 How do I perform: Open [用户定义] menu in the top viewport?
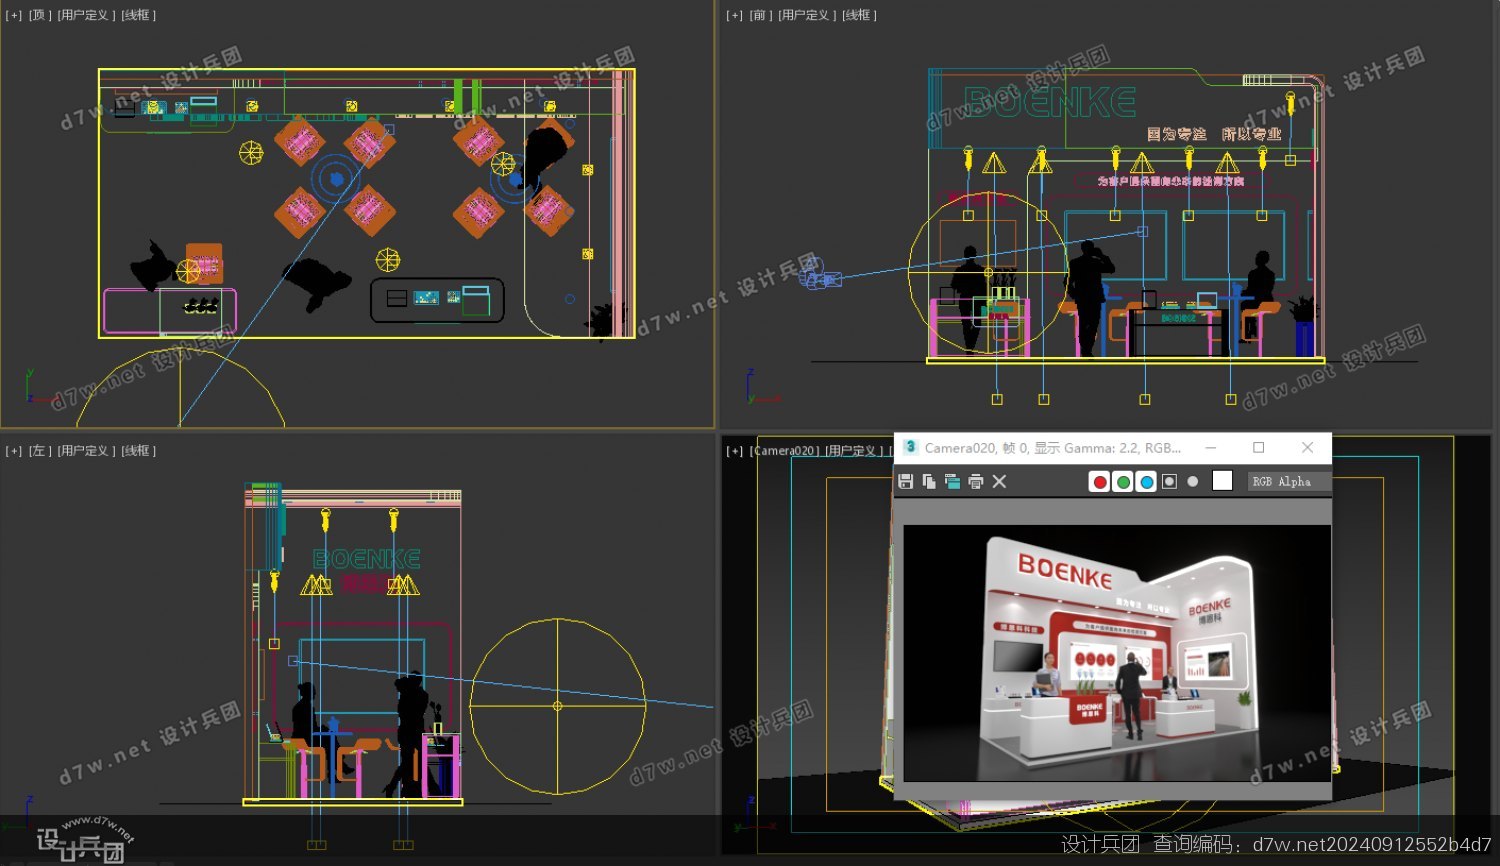(86, 15)
